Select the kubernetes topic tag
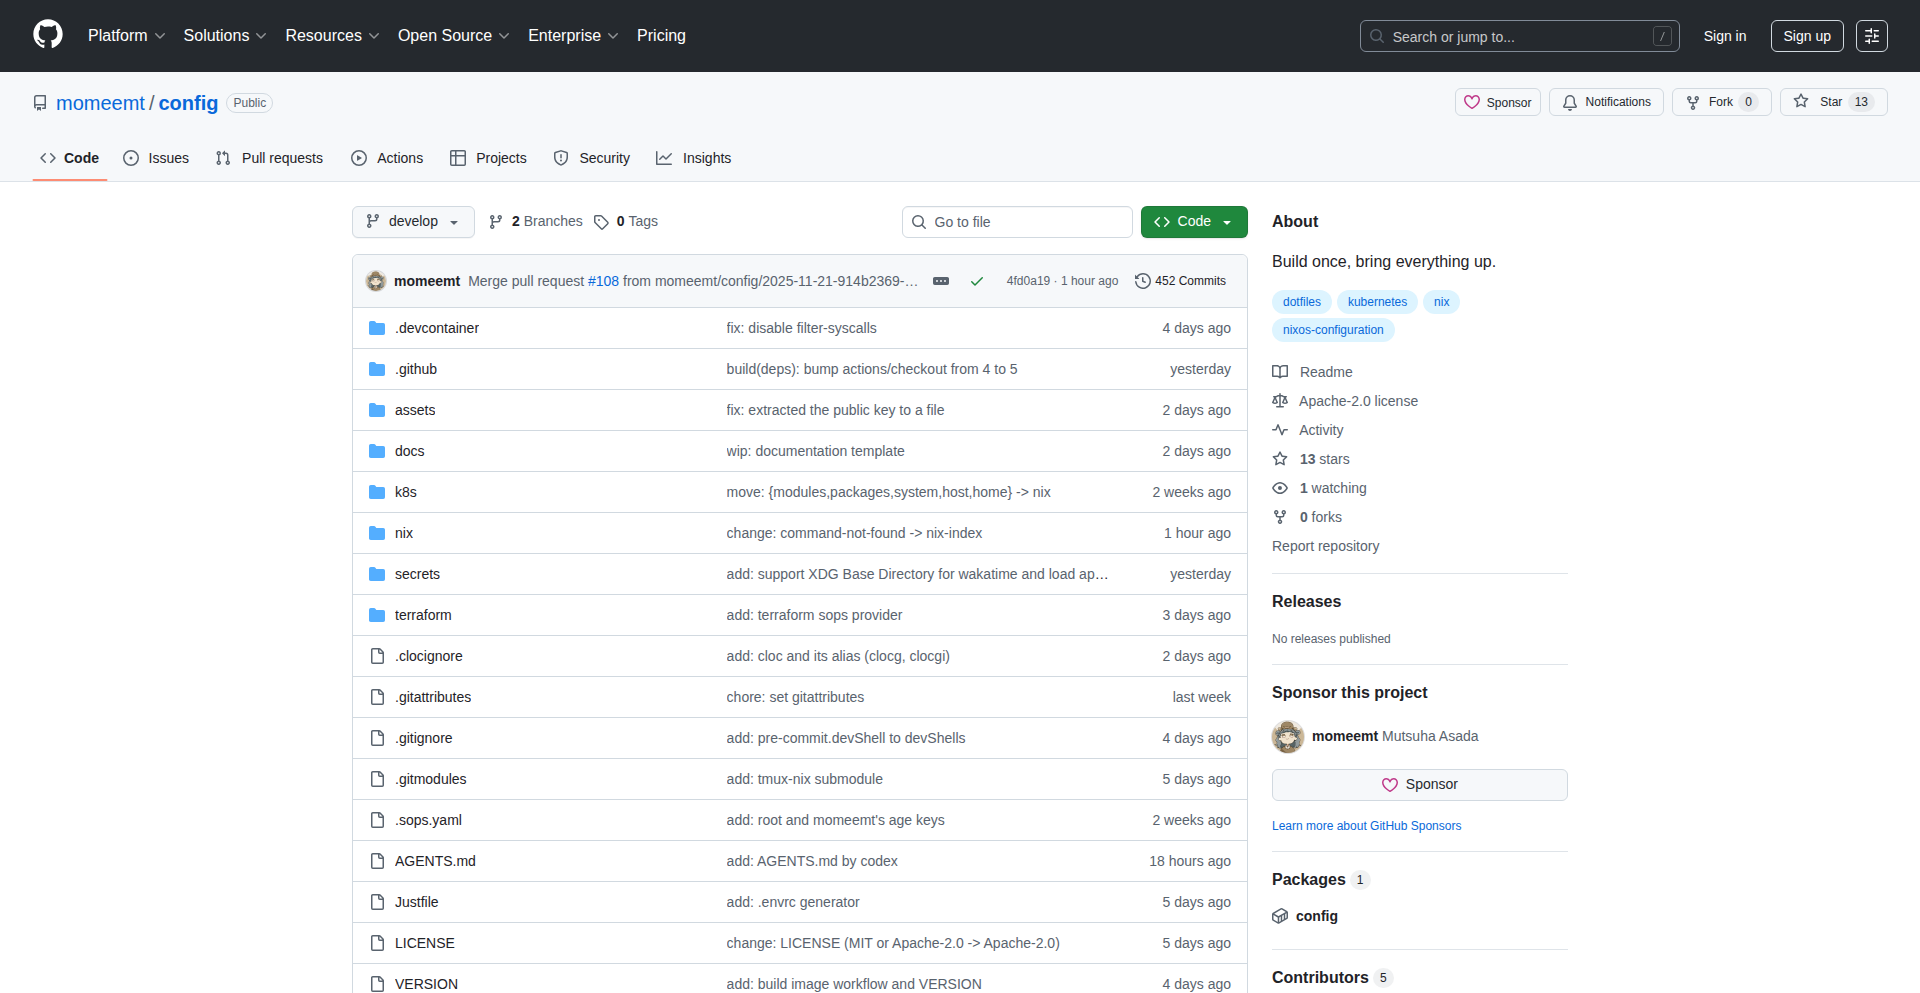This screenshot has width=1920, height=993. click(1376, 302)
